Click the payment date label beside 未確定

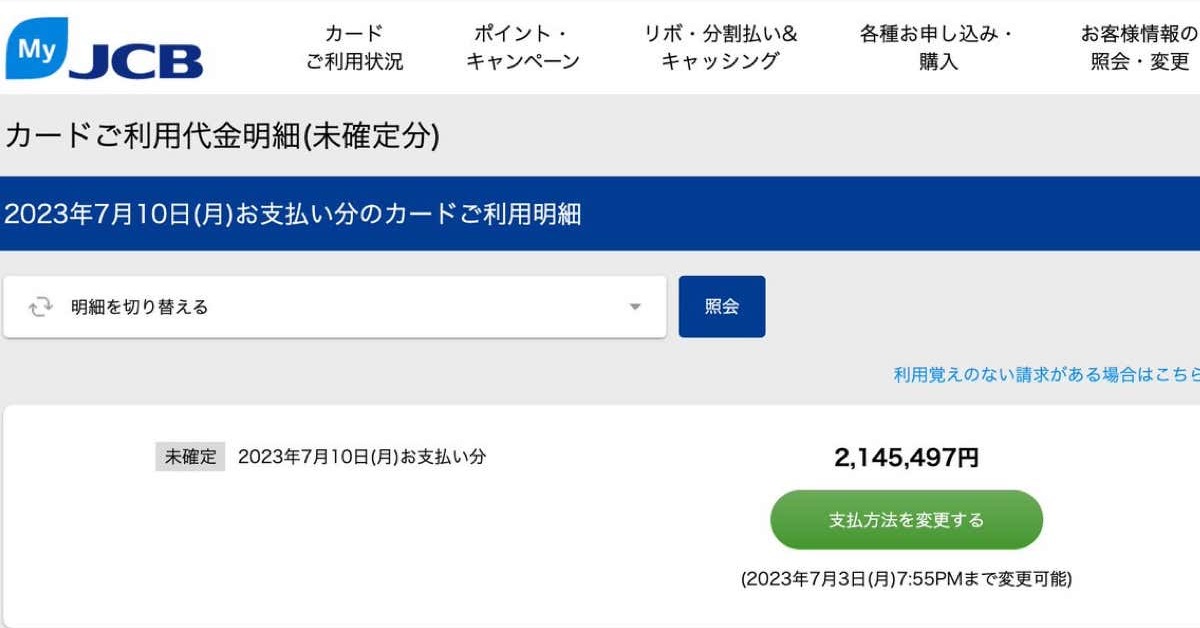pos(362,457)
